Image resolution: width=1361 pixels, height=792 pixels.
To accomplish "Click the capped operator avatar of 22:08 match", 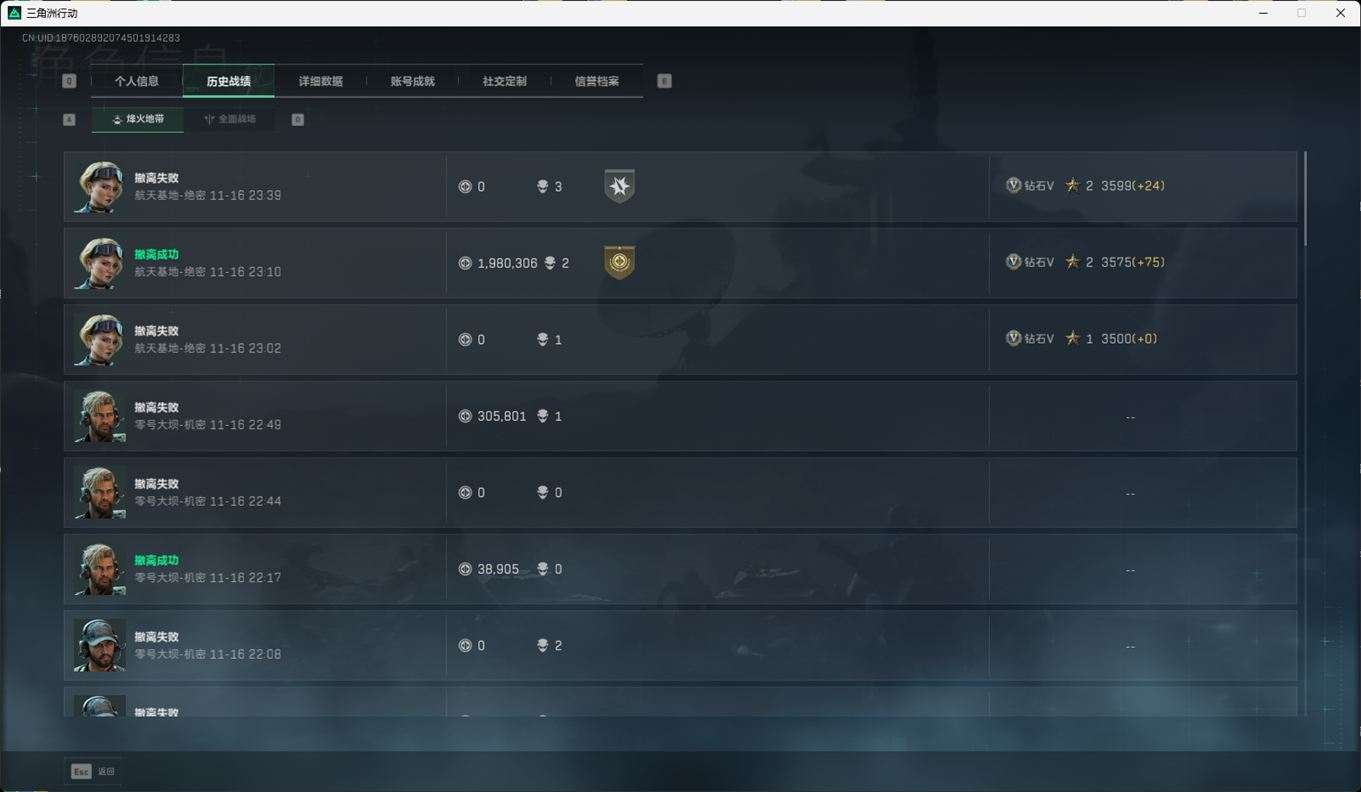I will [100, 645].
